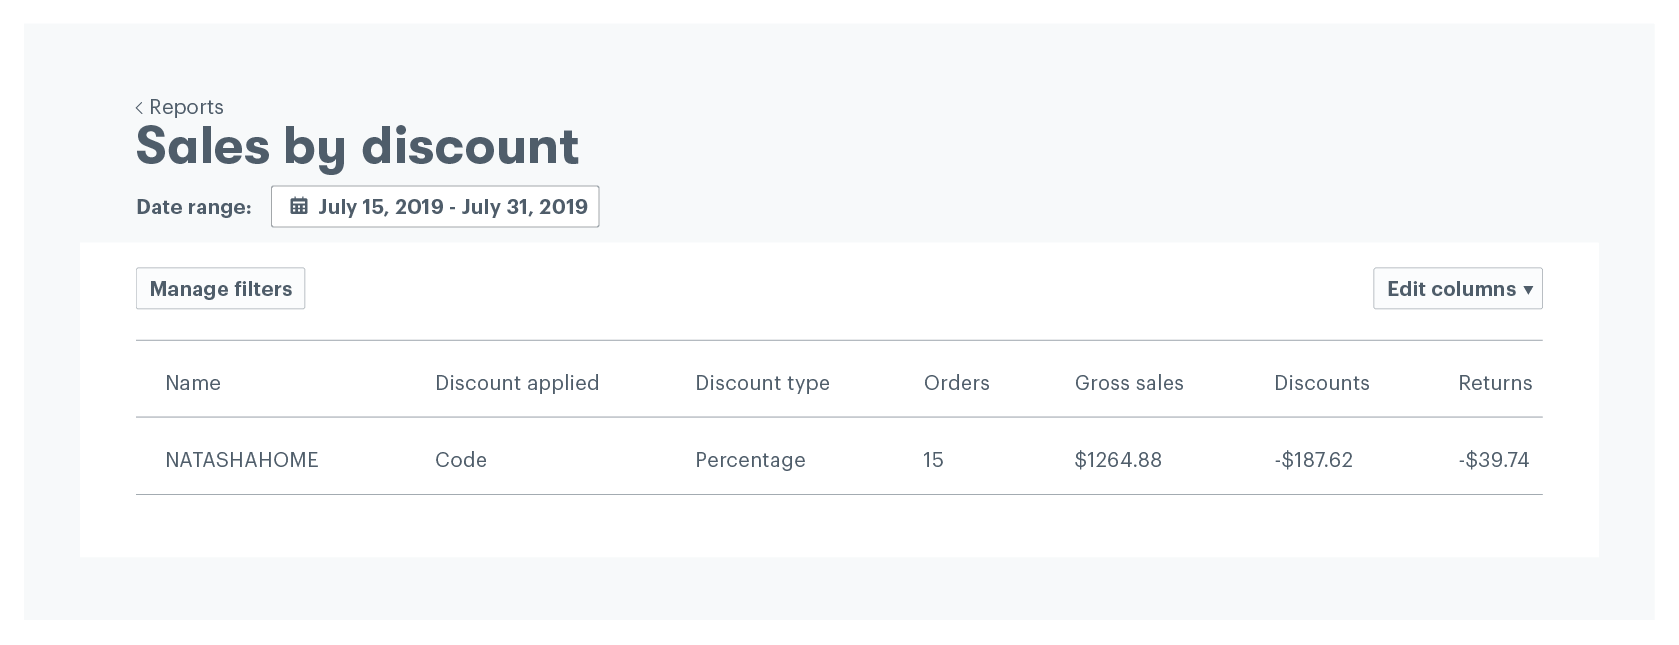Sort the table by Gross sales column
Image resolution: width=1679 pixels, height=645 pixels.
click(x=1129, y=383)
